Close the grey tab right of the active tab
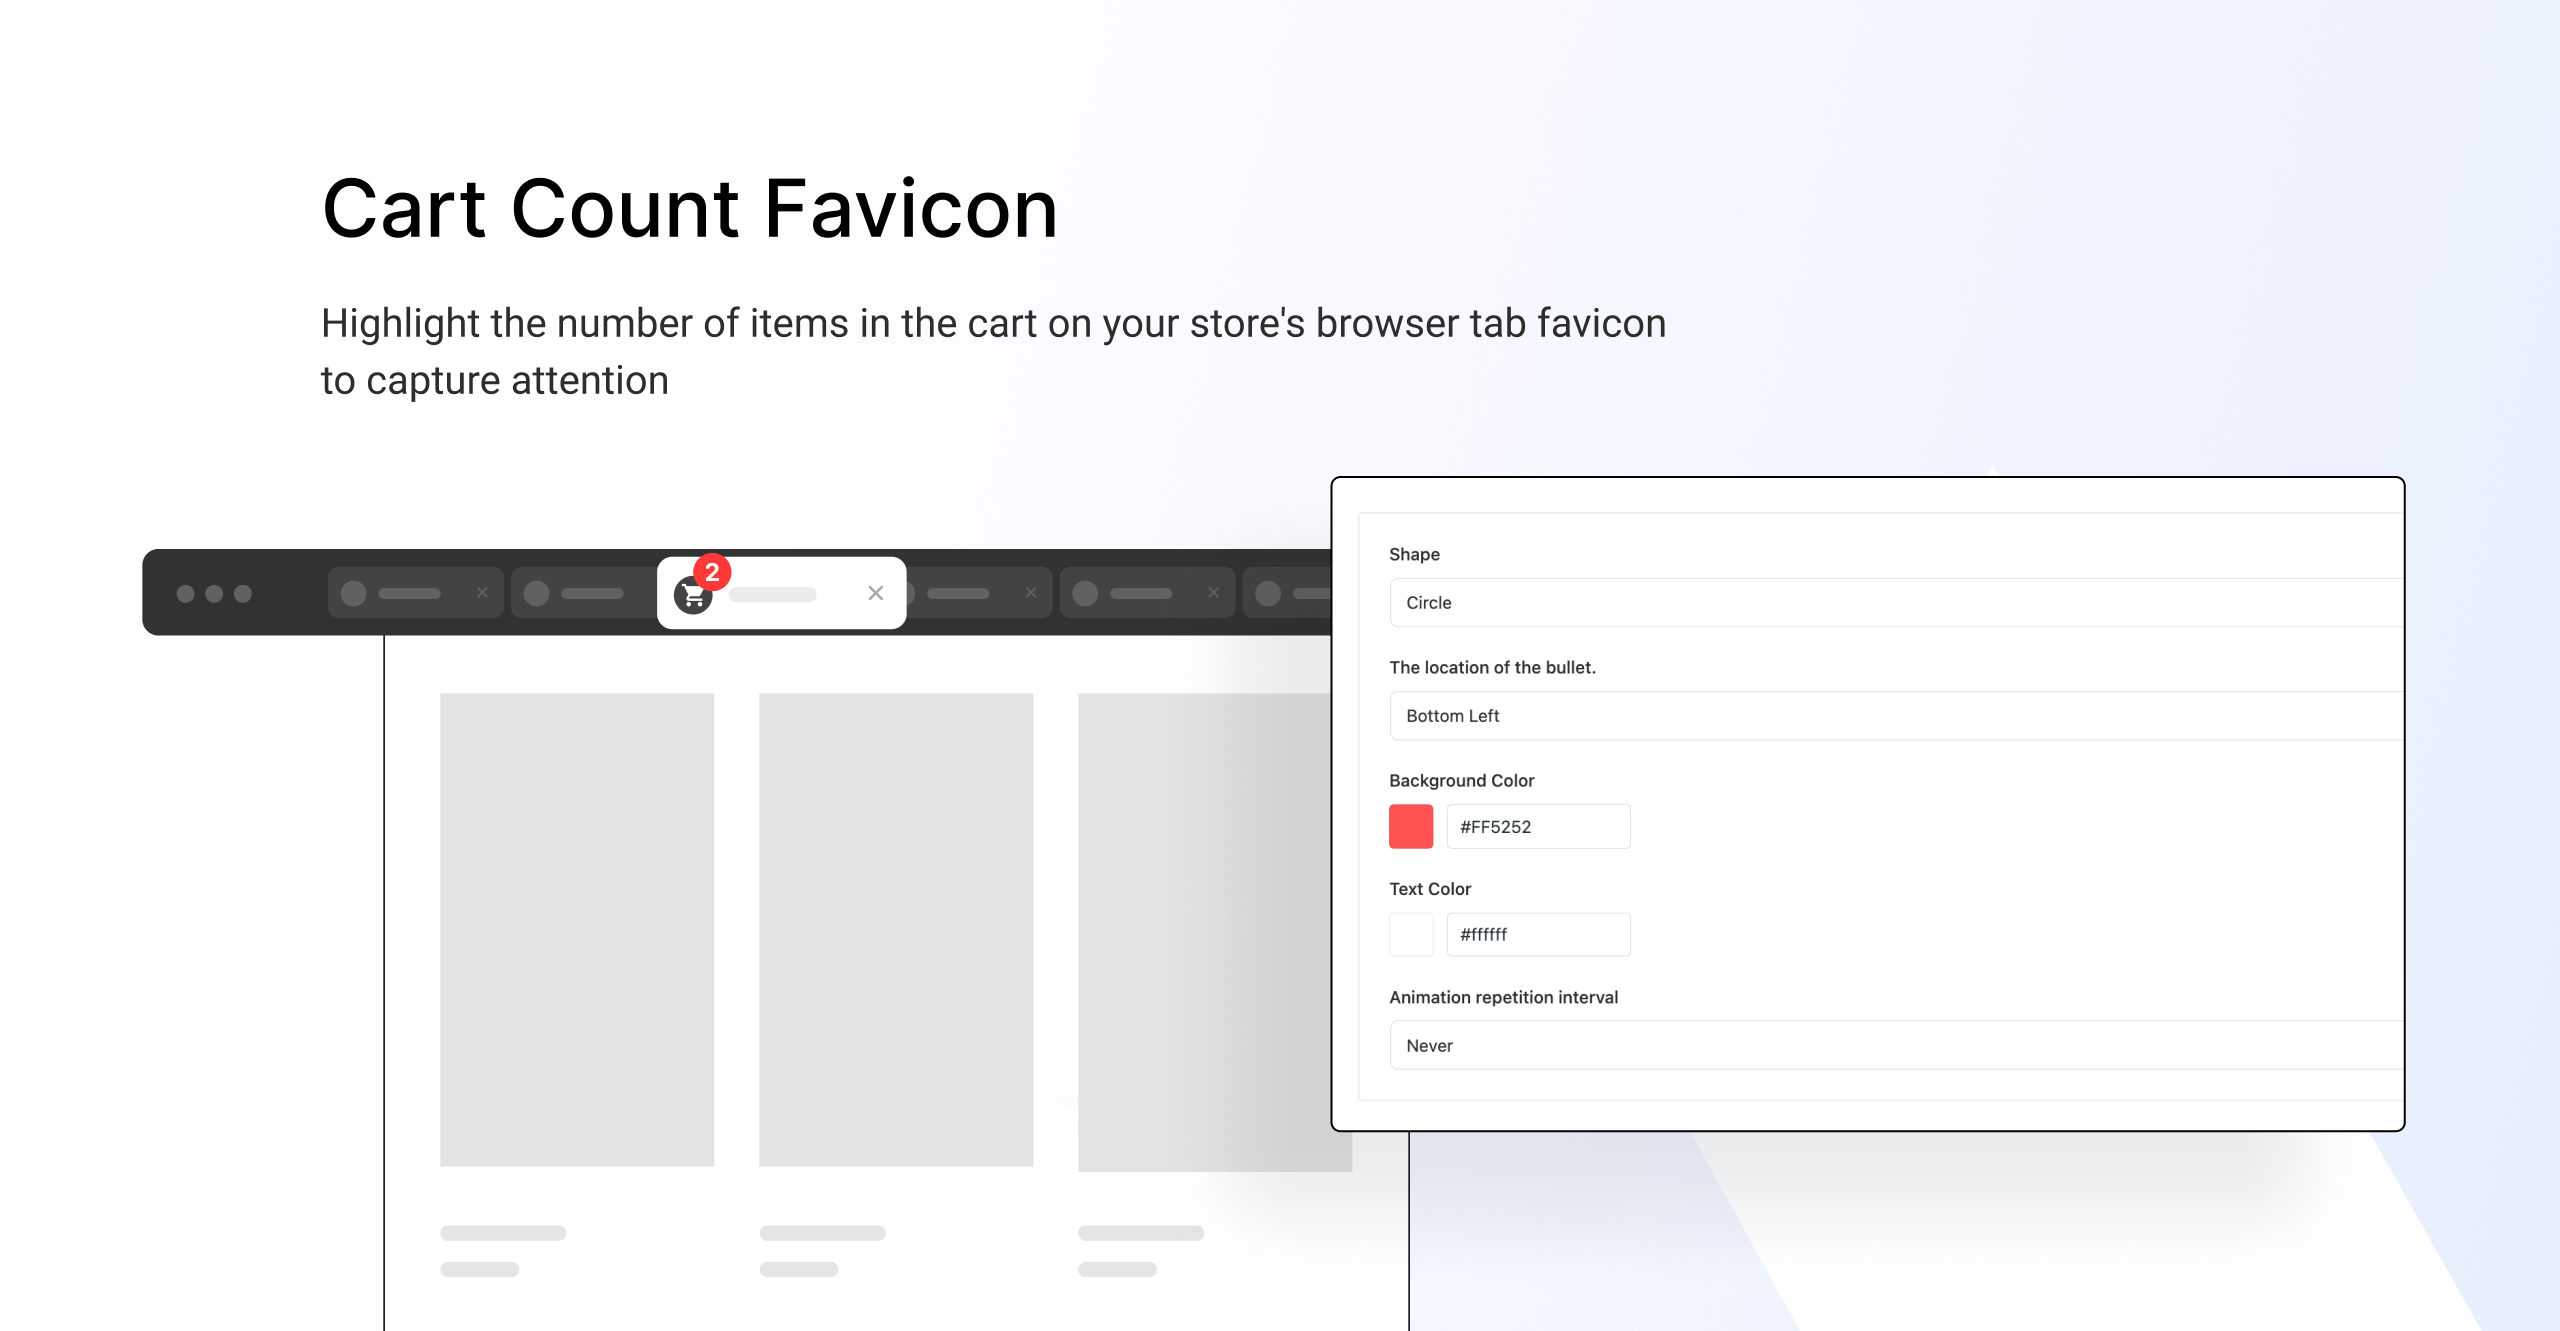 click(1031, 593)
